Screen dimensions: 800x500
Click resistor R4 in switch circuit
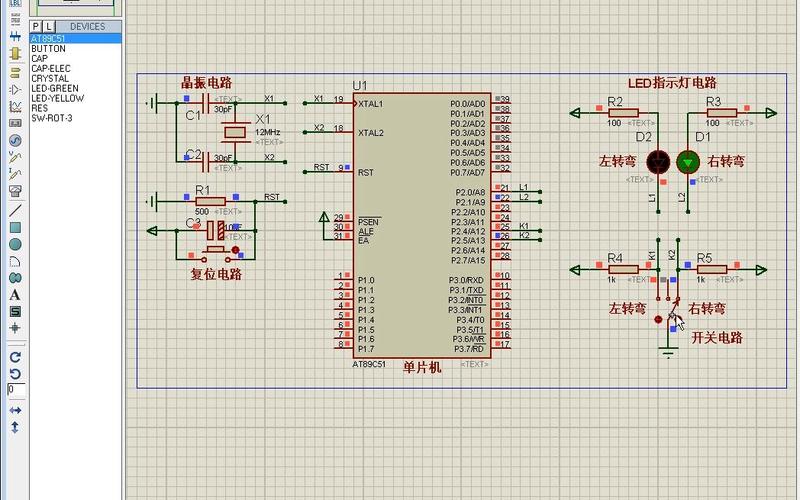pyautogui.click(x=623, y=269)
